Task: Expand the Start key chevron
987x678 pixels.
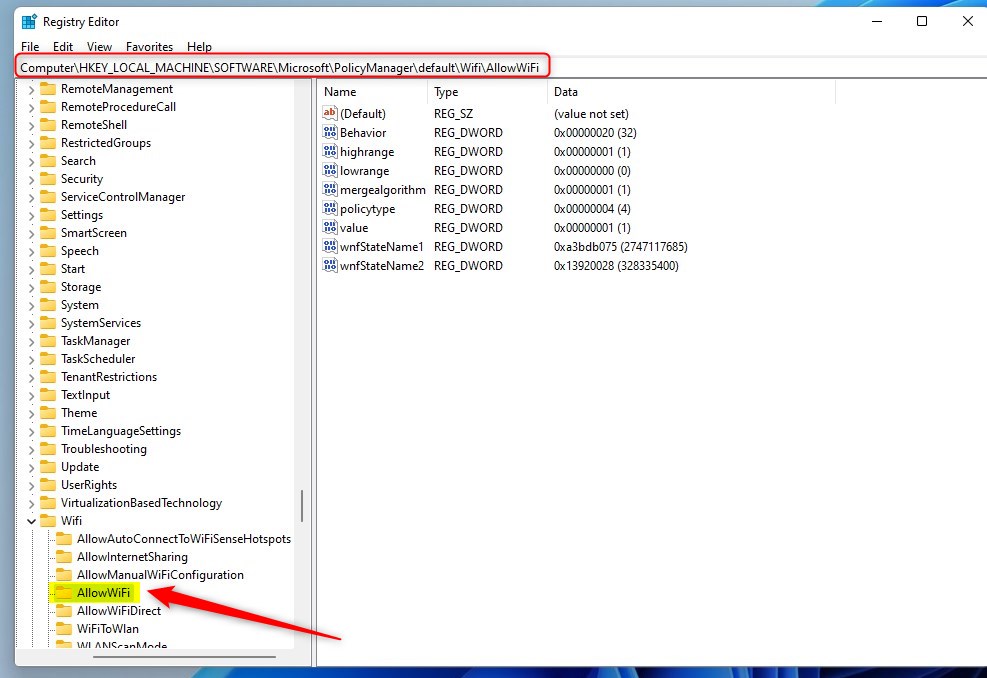Action: click(x=31, y=269)
